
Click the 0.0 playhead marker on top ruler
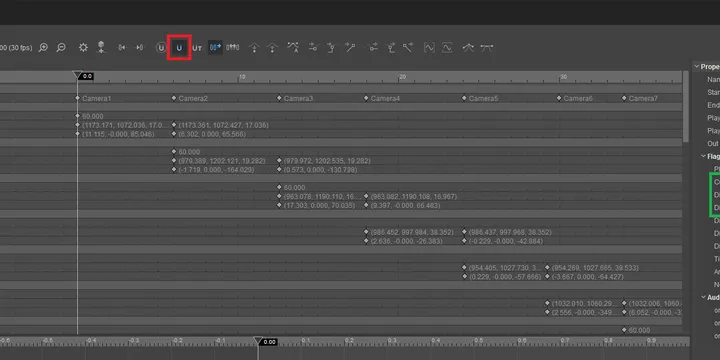pos(83,76)
